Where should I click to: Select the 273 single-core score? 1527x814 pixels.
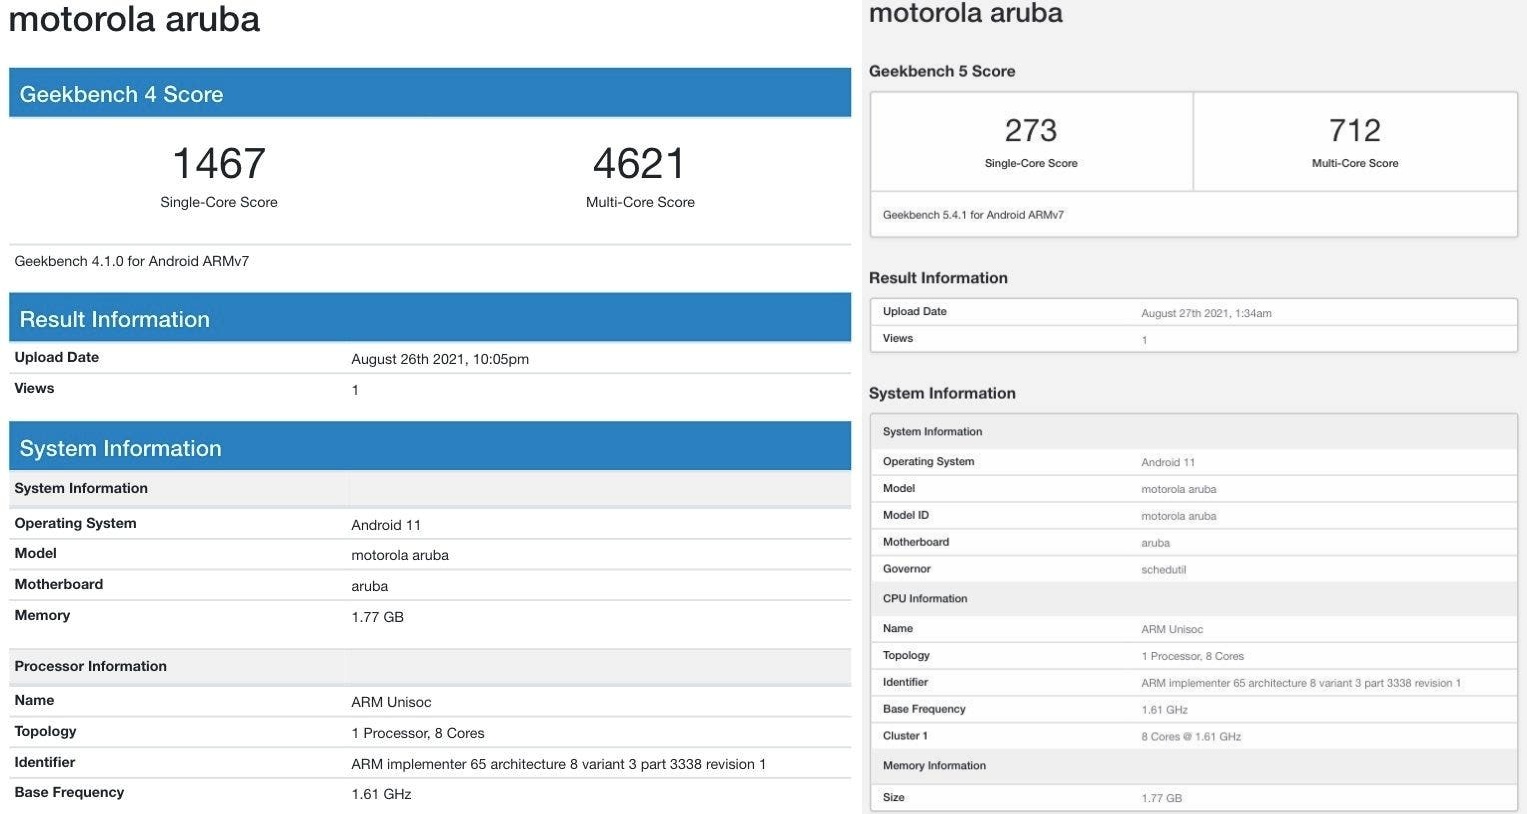[x=1030, y=131]
